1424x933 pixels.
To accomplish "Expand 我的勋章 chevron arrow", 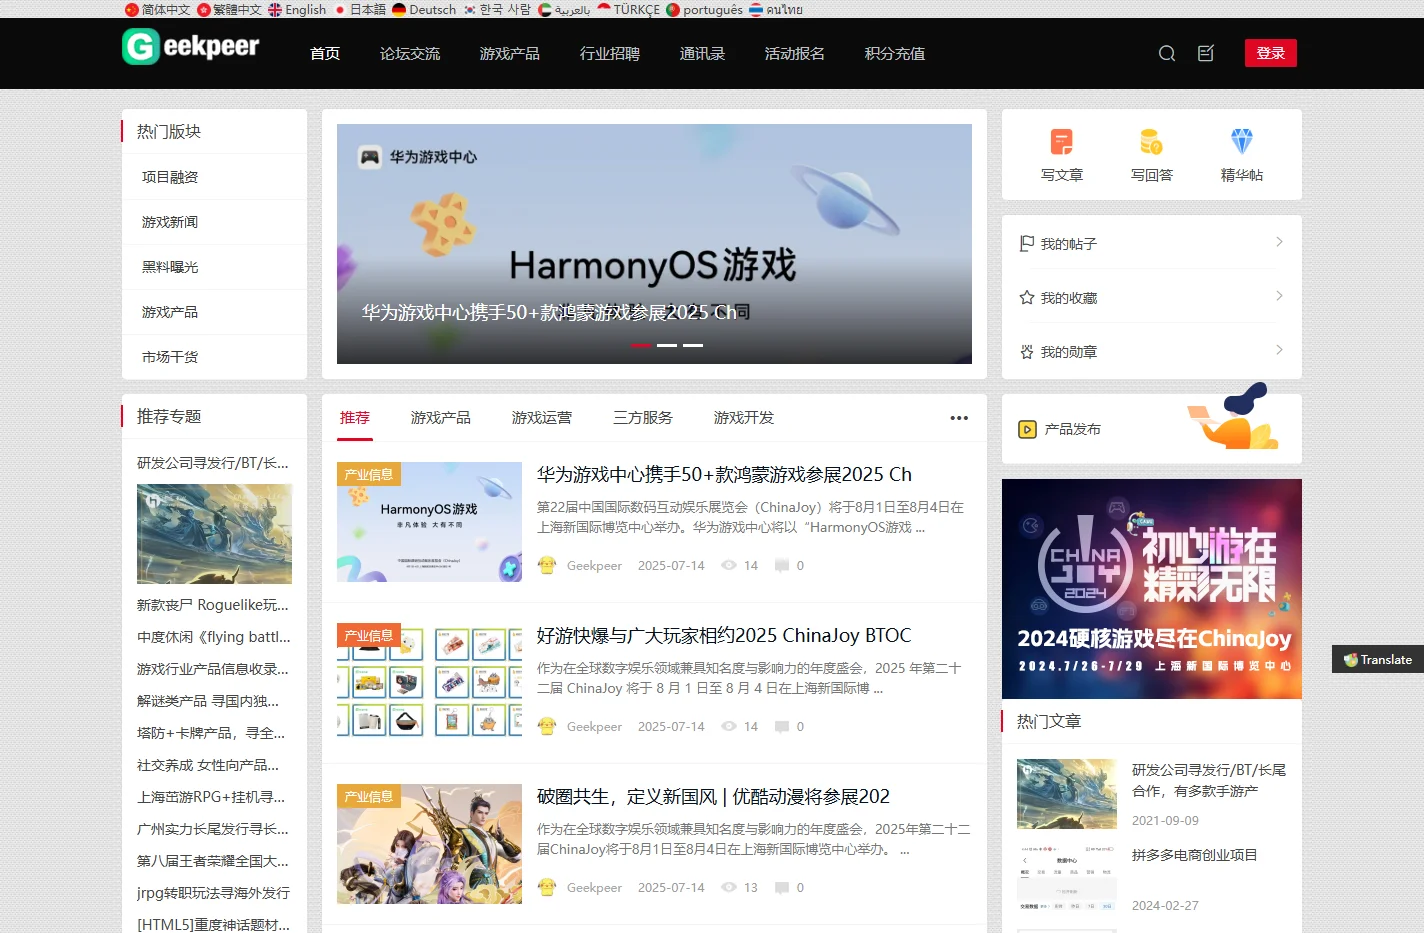I will click(1279, 350).
